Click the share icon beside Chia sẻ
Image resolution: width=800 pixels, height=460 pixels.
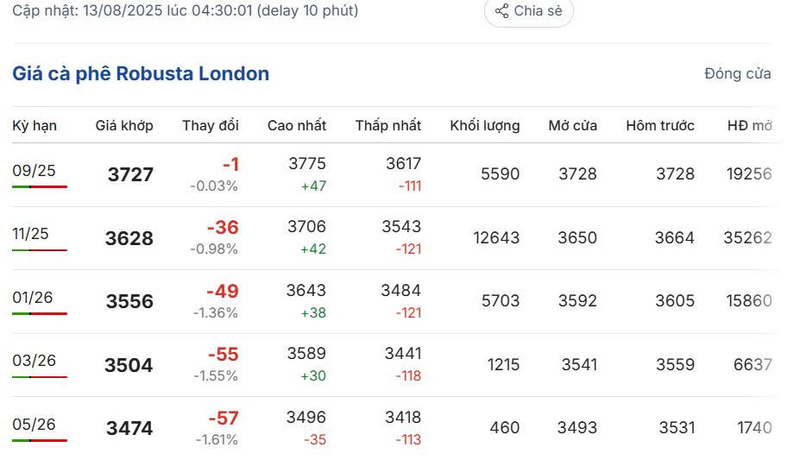pyautogui.click(x=501, y=11)
